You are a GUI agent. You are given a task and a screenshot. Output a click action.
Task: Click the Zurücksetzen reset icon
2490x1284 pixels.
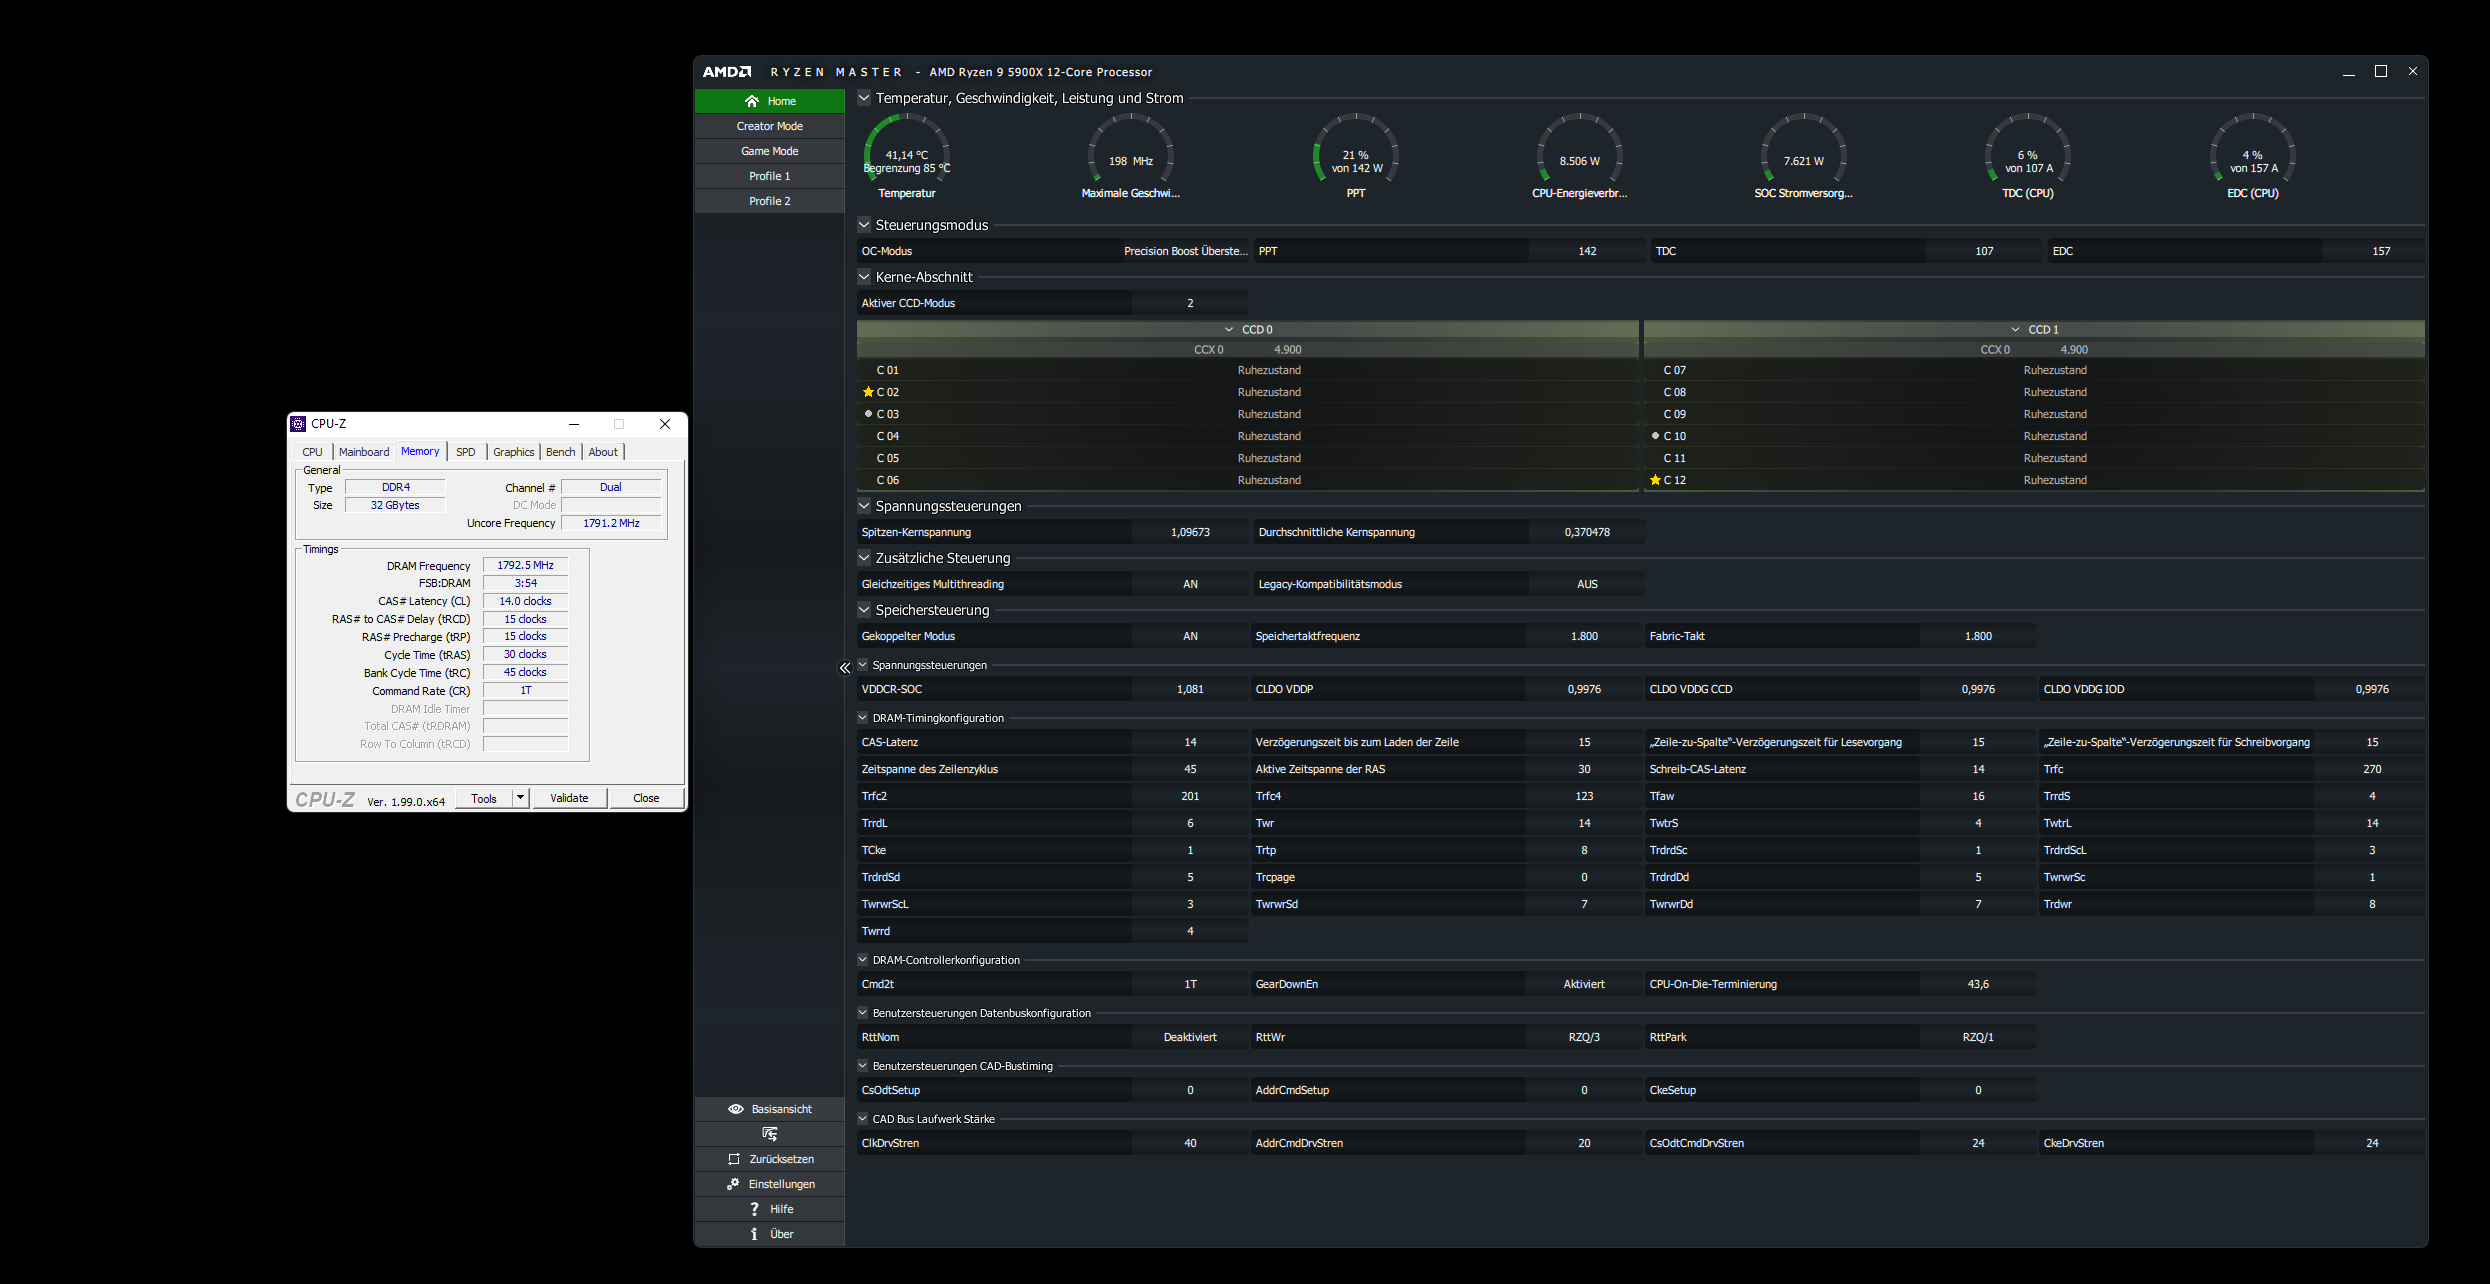(734, 1159)
